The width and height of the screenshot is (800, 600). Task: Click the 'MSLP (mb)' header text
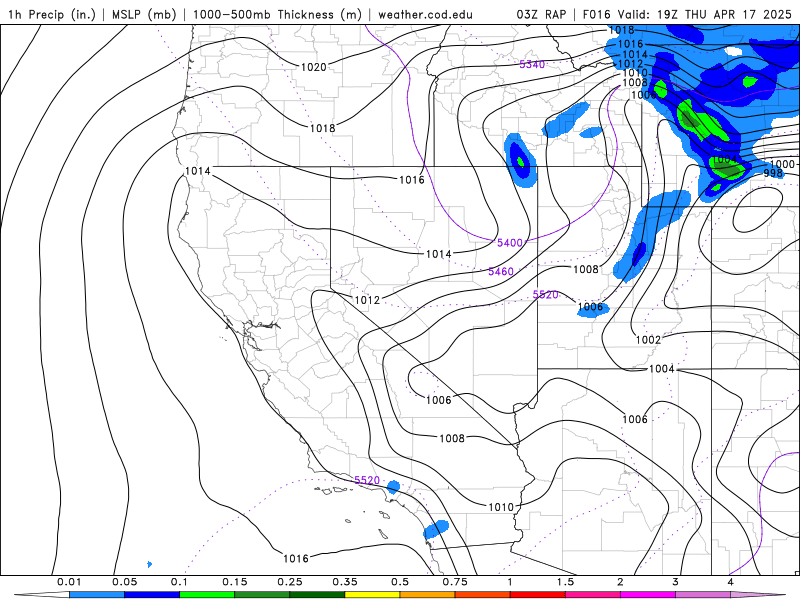pos(144,14)
